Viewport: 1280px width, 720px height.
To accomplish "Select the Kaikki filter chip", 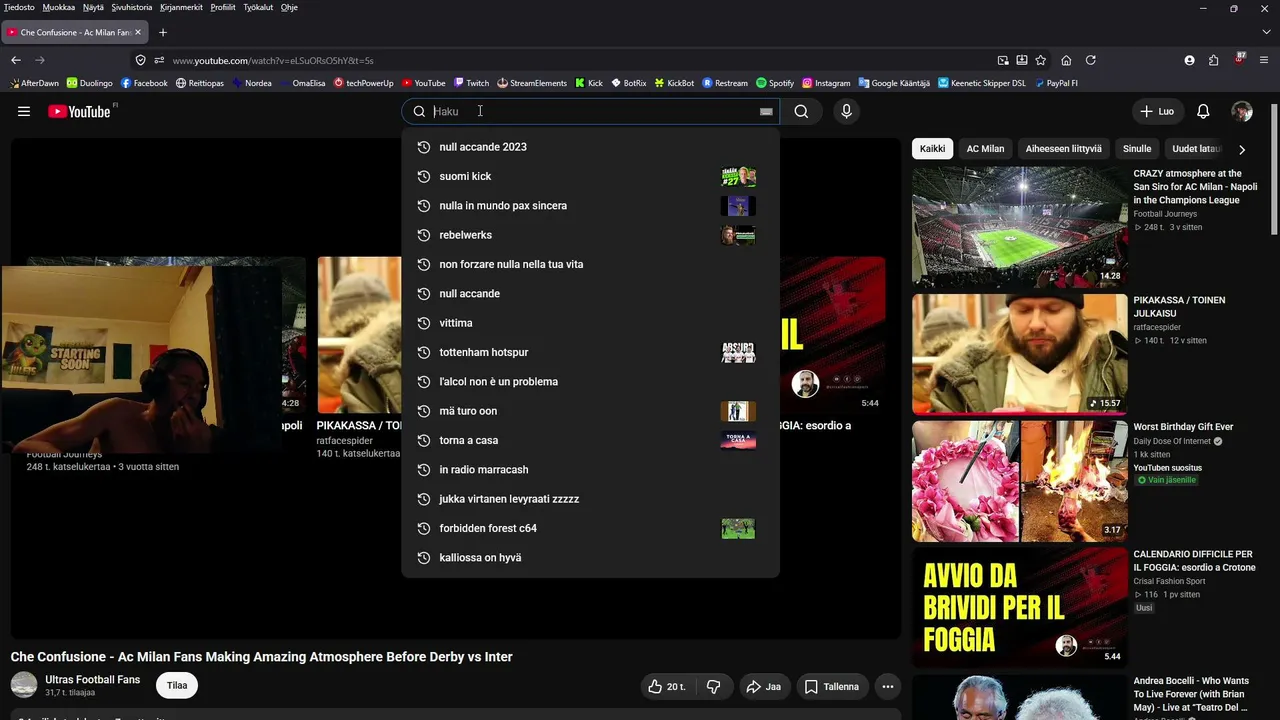I will 933,149.
